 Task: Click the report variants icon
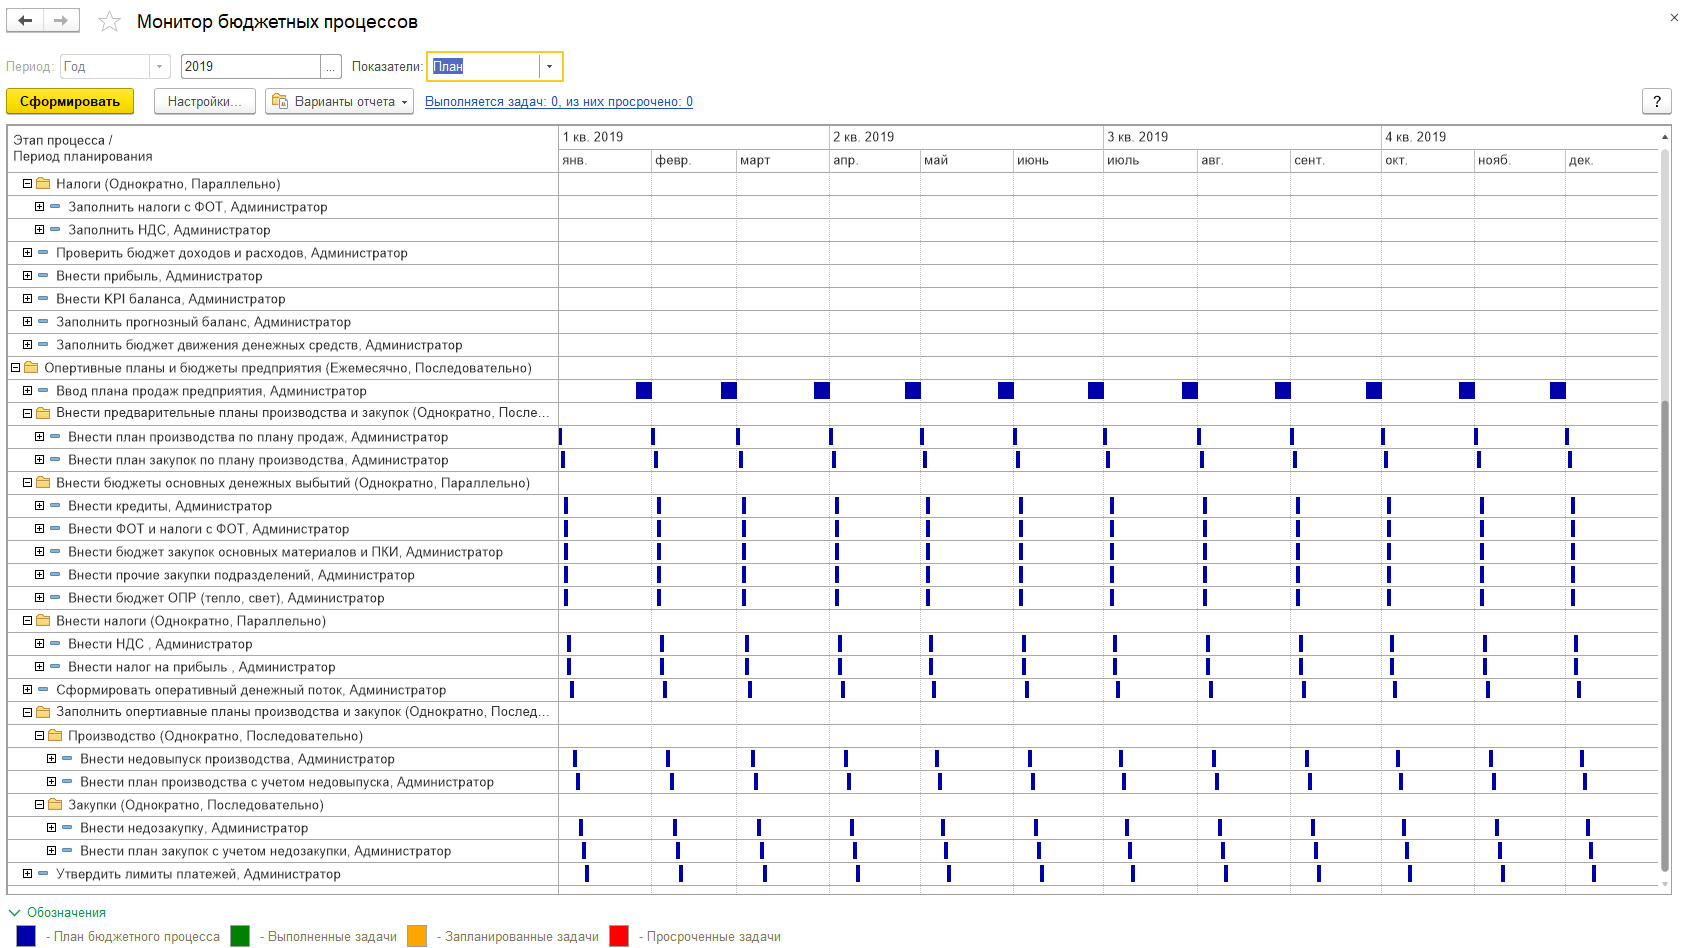tap(280, 101)
